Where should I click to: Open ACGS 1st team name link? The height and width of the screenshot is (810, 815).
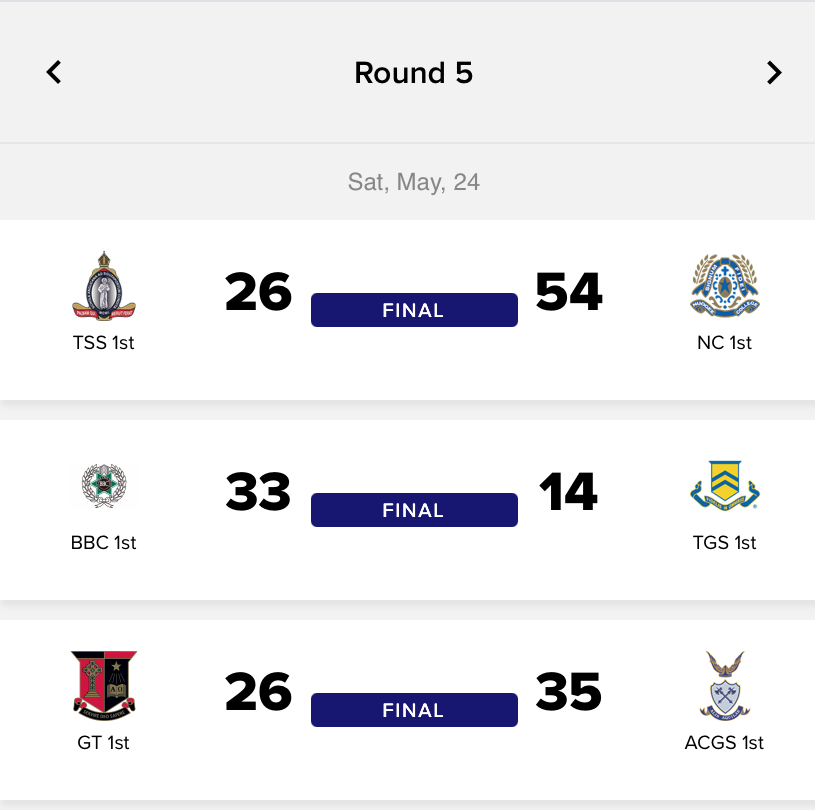coord(725,742)
